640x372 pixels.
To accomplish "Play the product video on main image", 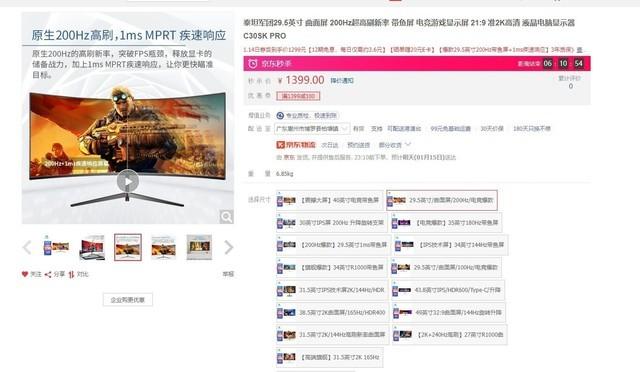I will click(128, 181).
